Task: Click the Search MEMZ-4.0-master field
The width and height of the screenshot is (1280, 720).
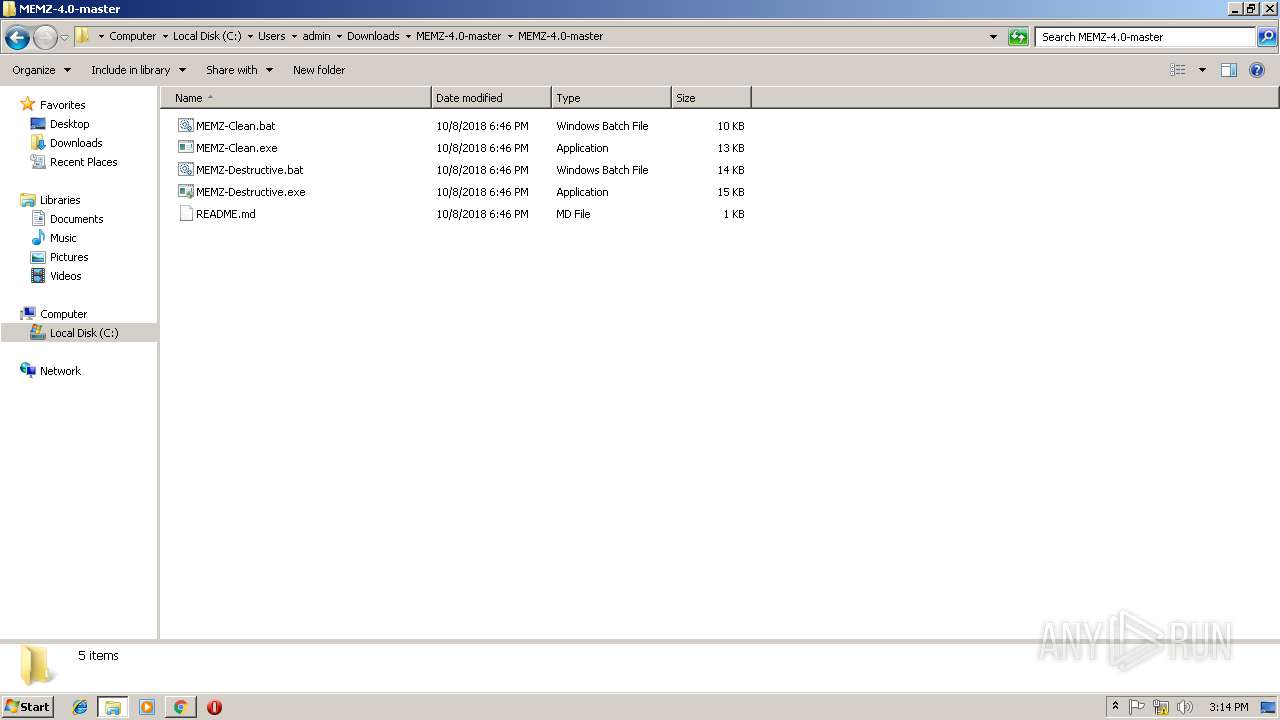Action: 1145,37
